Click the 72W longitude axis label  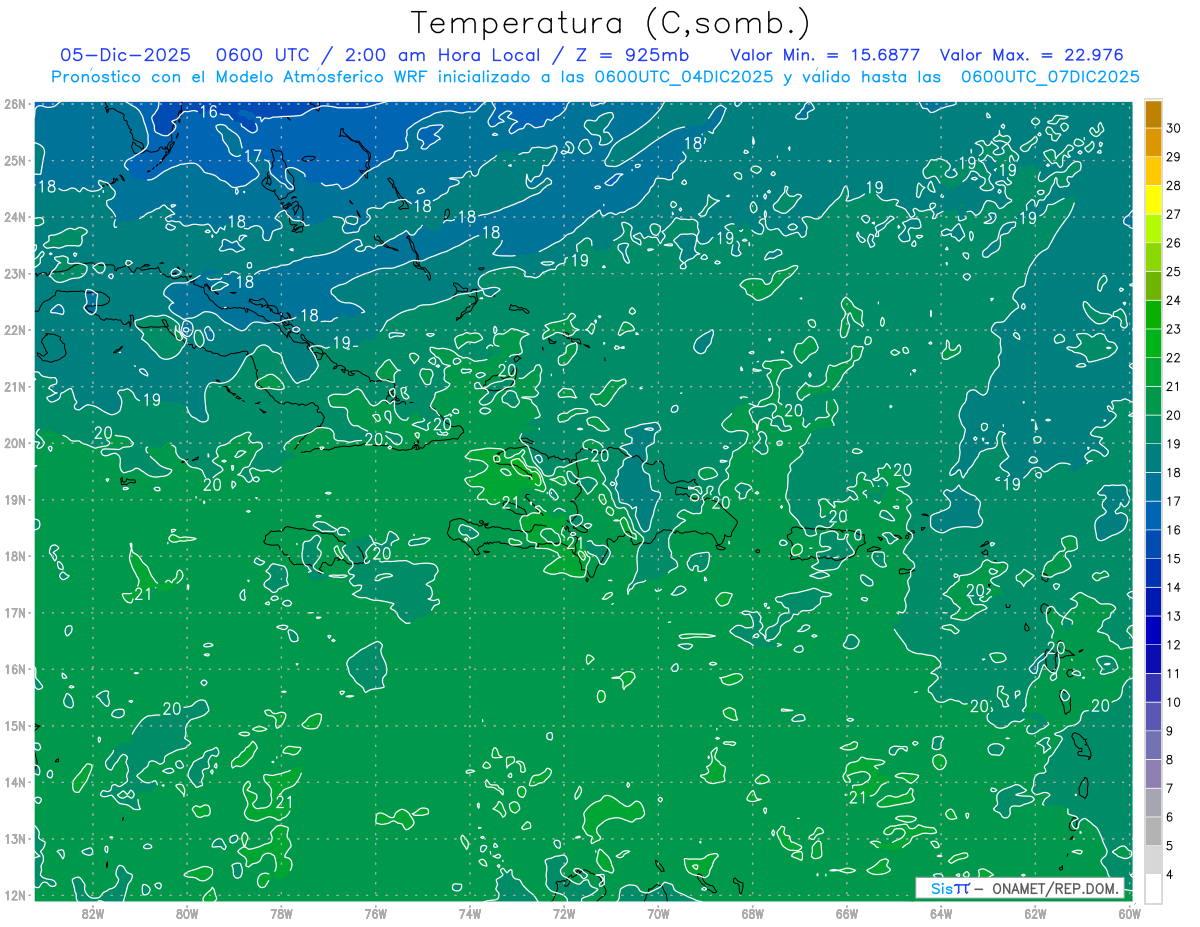[564, 913]
